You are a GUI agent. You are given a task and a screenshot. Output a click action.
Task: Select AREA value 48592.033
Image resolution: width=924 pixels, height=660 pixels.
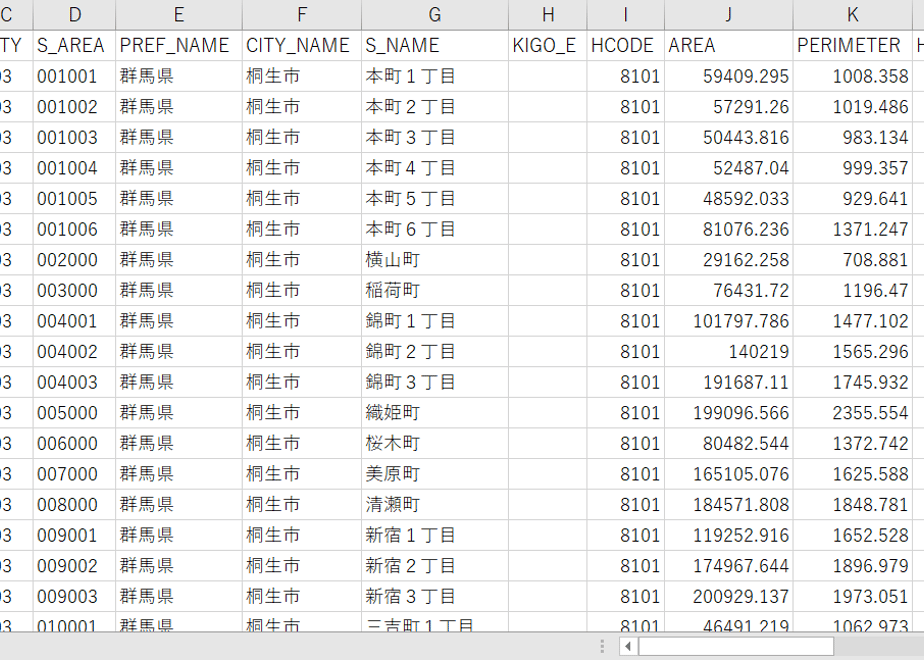point(728,199)
